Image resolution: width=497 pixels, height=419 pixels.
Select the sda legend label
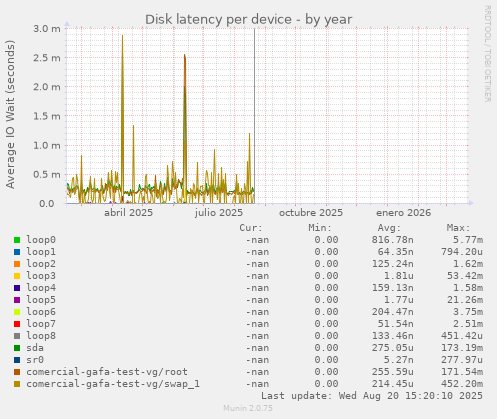tap(35, 348)
